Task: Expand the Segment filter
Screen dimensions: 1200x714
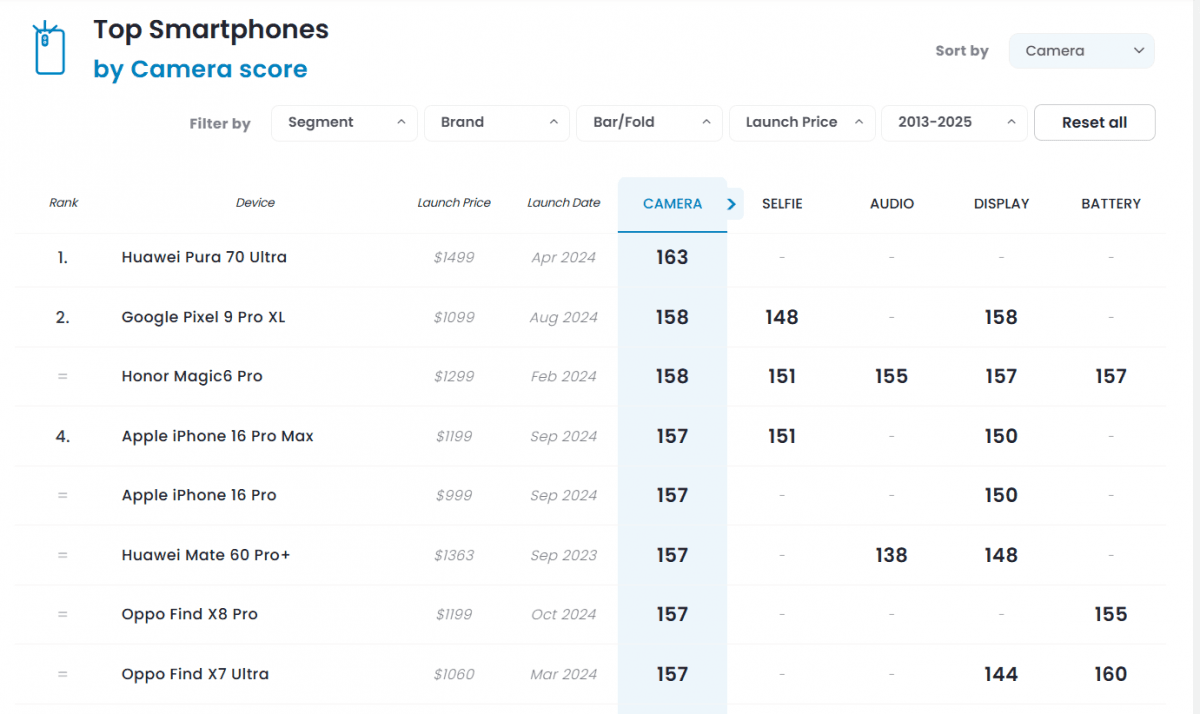Action: [344, 123]
